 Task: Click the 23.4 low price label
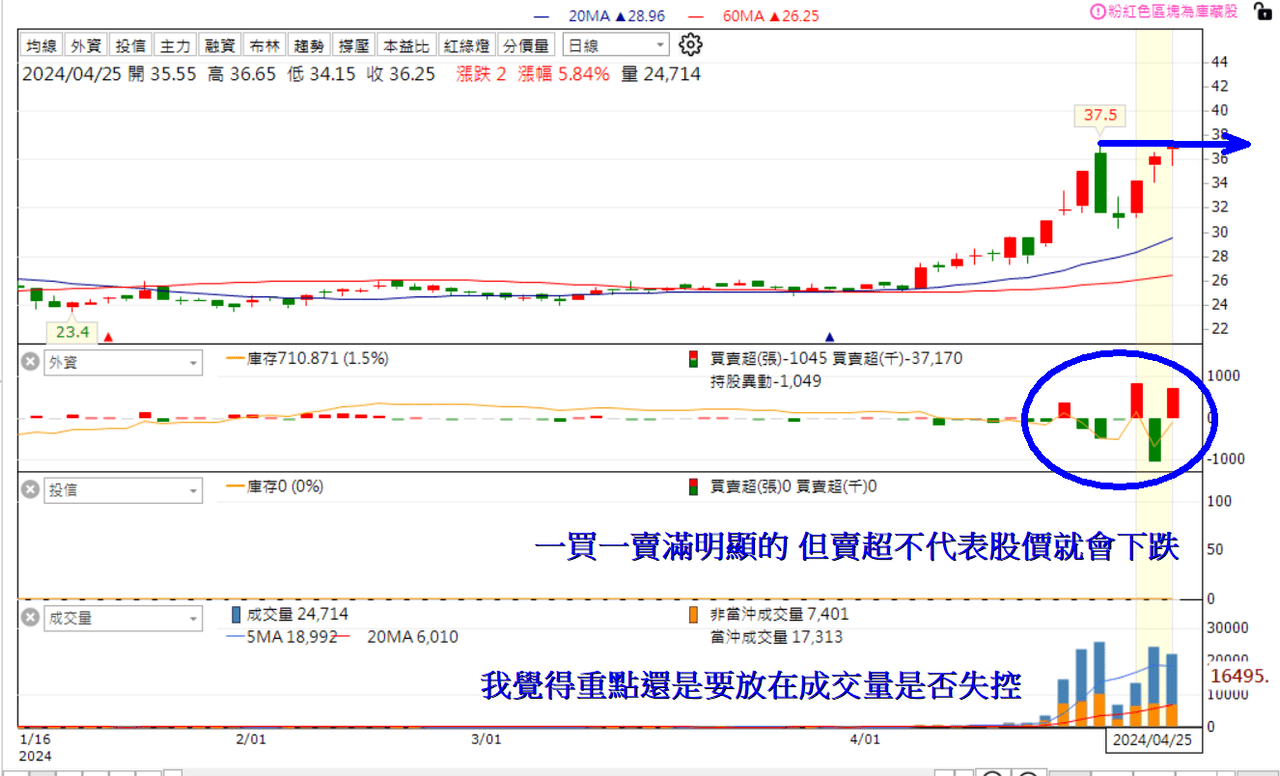[71, 331]
